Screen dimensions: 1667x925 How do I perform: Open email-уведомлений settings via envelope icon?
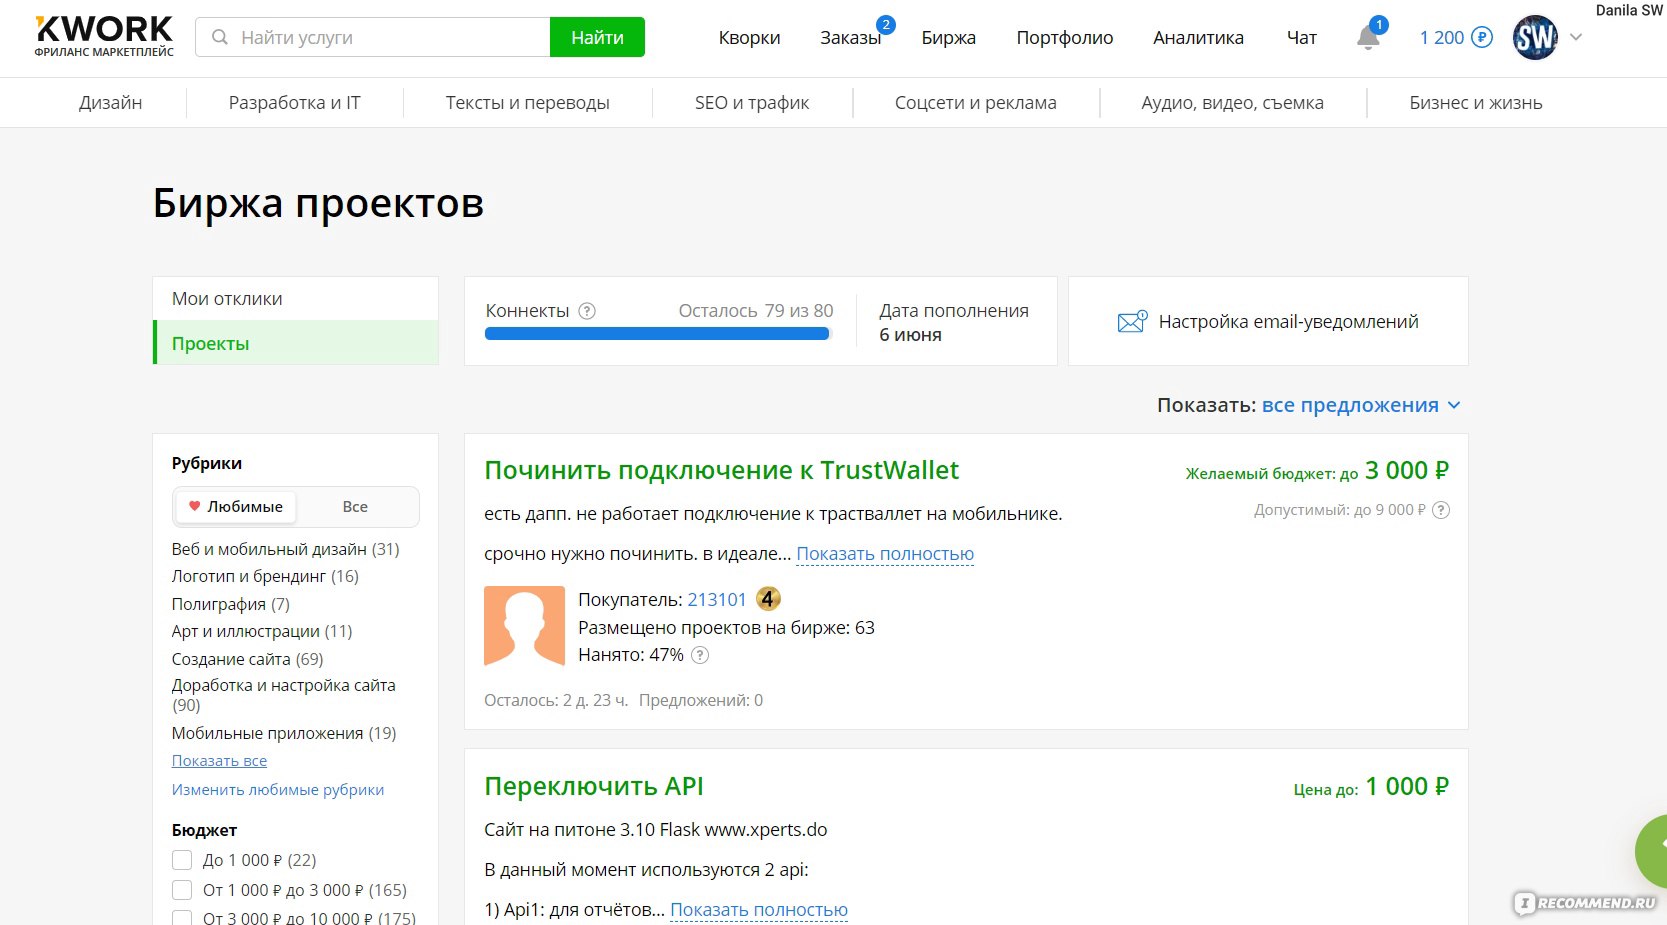point(1131,320)
